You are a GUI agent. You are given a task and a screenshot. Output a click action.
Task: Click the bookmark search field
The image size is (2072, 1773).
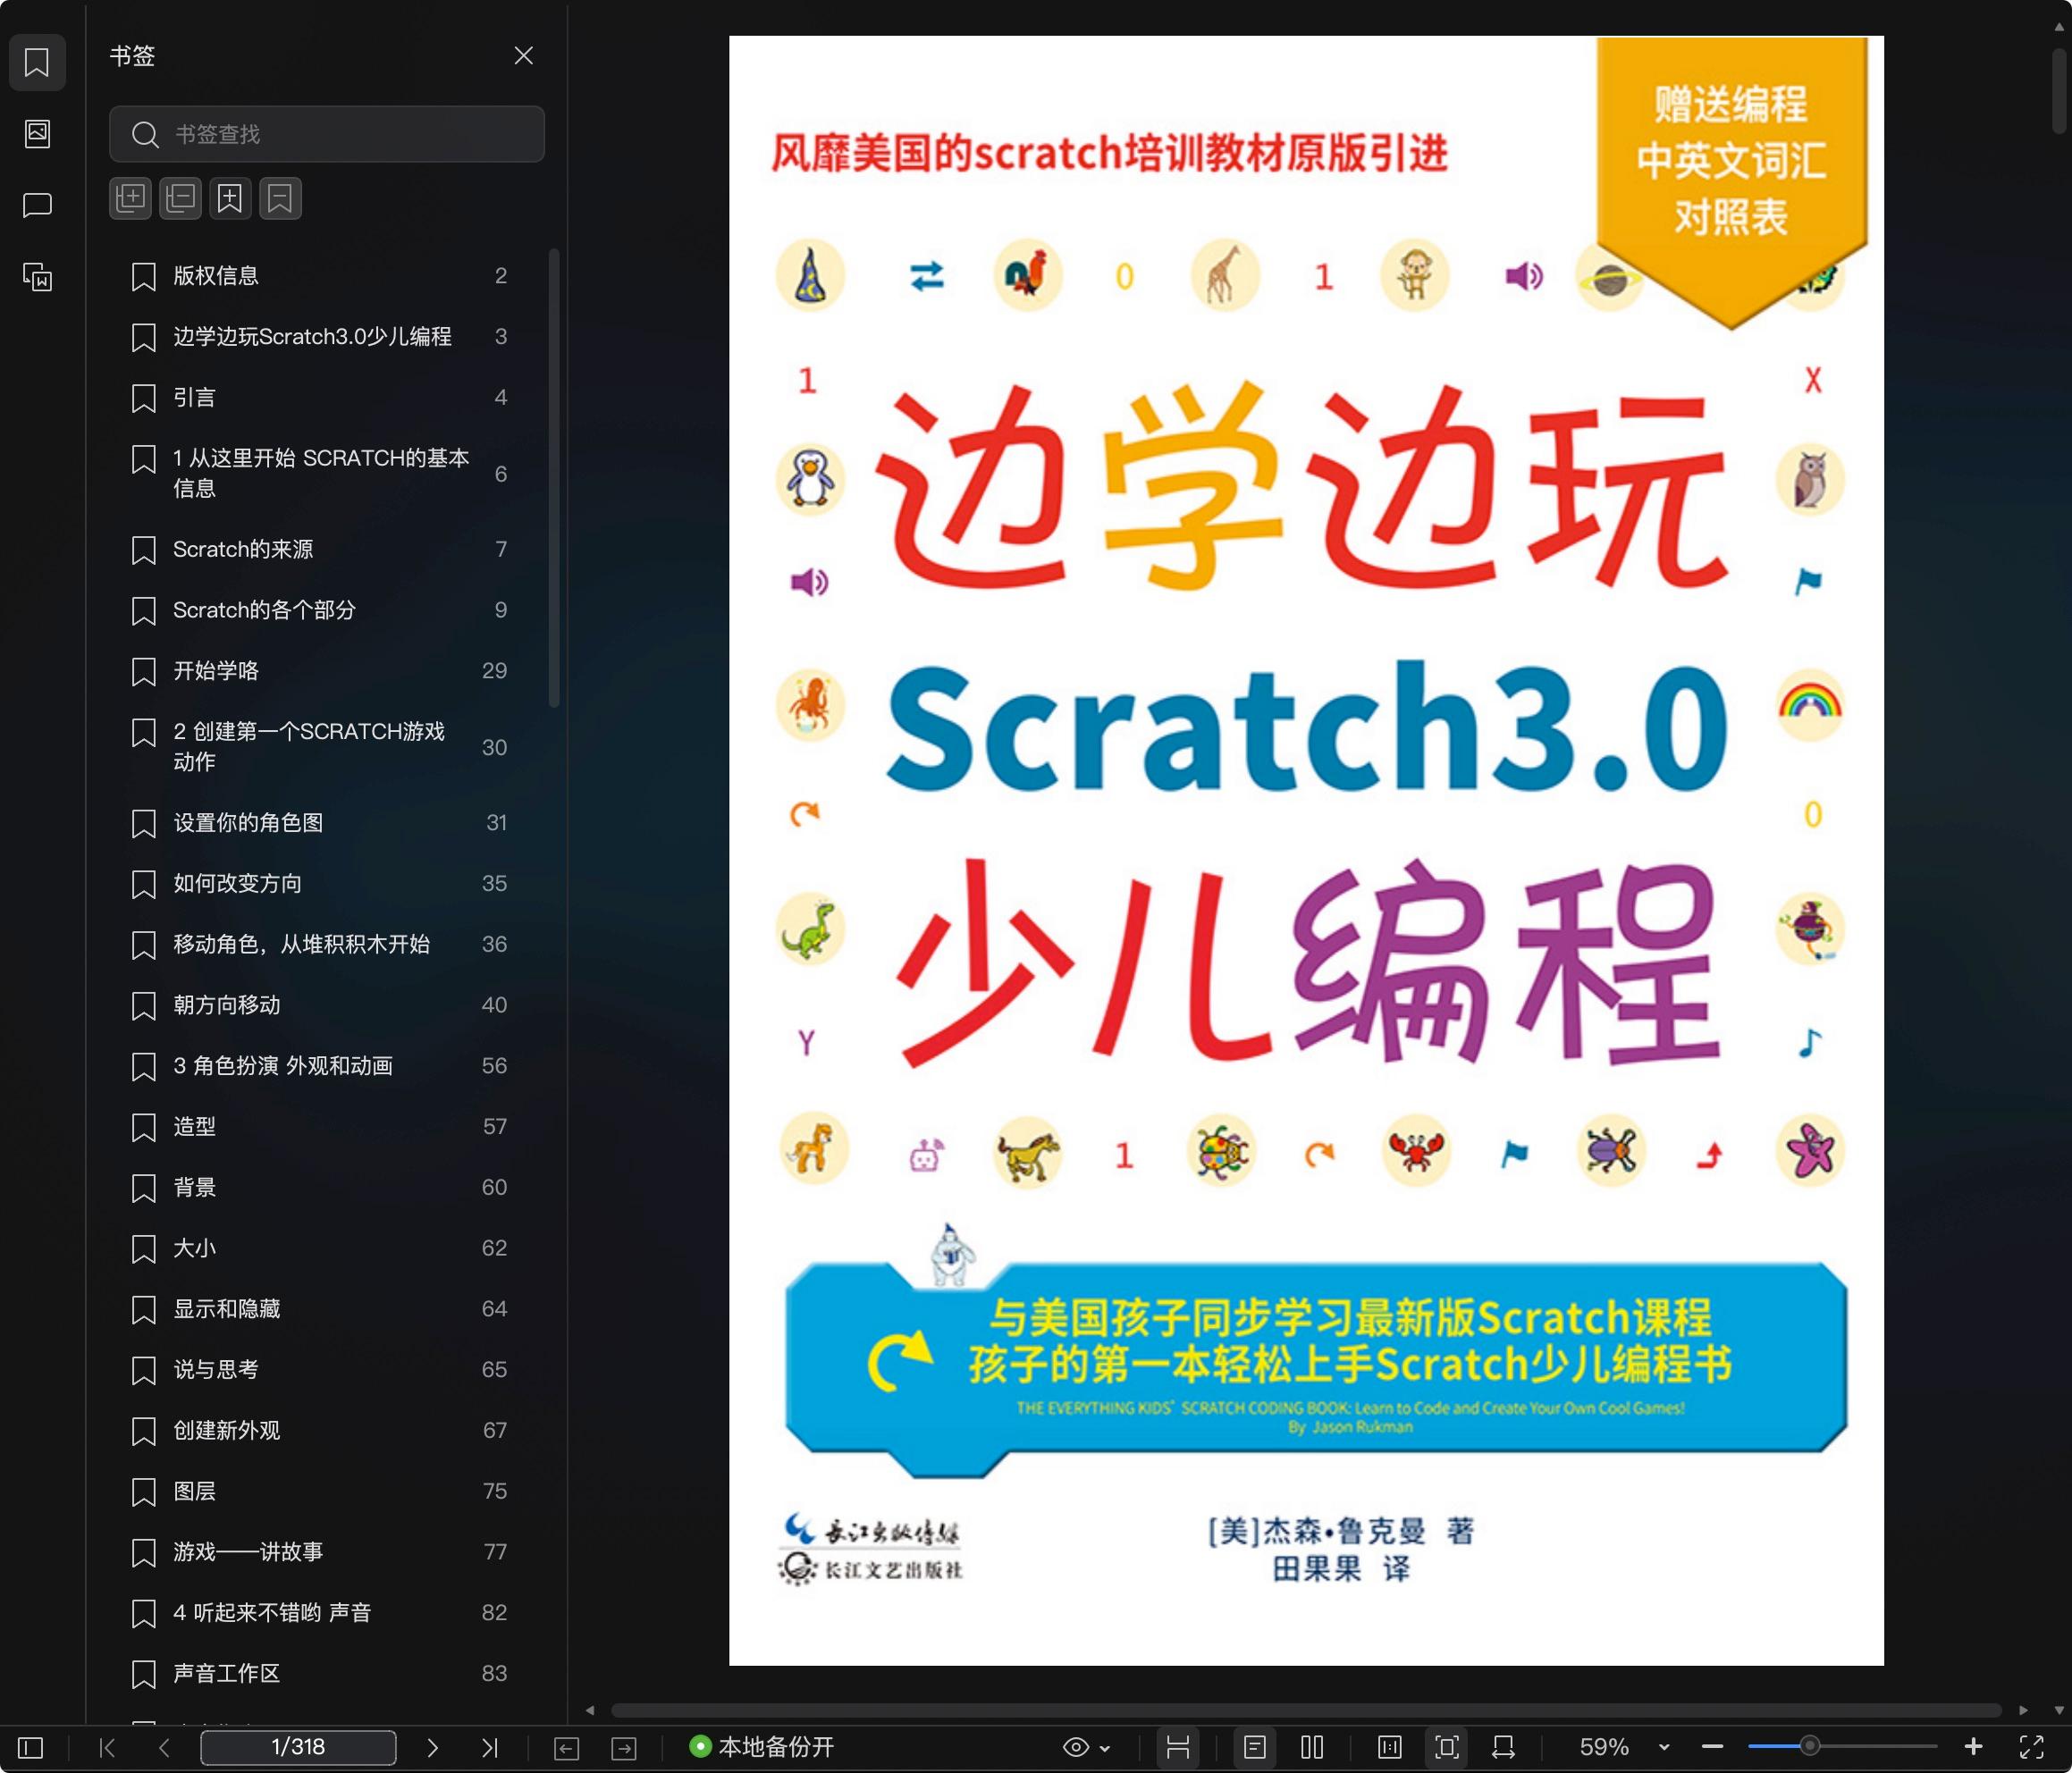[x=327, y=134]
